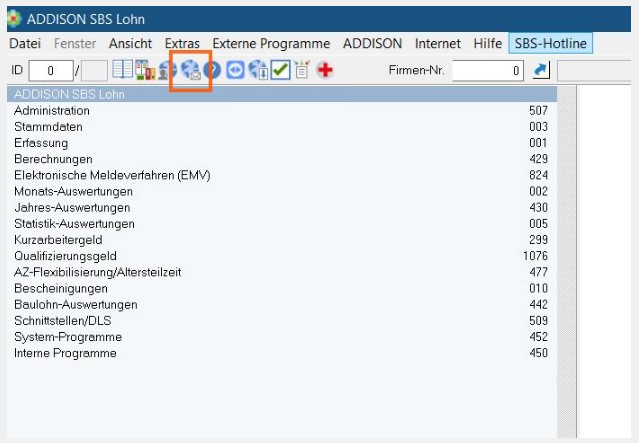
Task: Click the number 003 in the list
Action: pyautogui.click(x=538, y=127)
